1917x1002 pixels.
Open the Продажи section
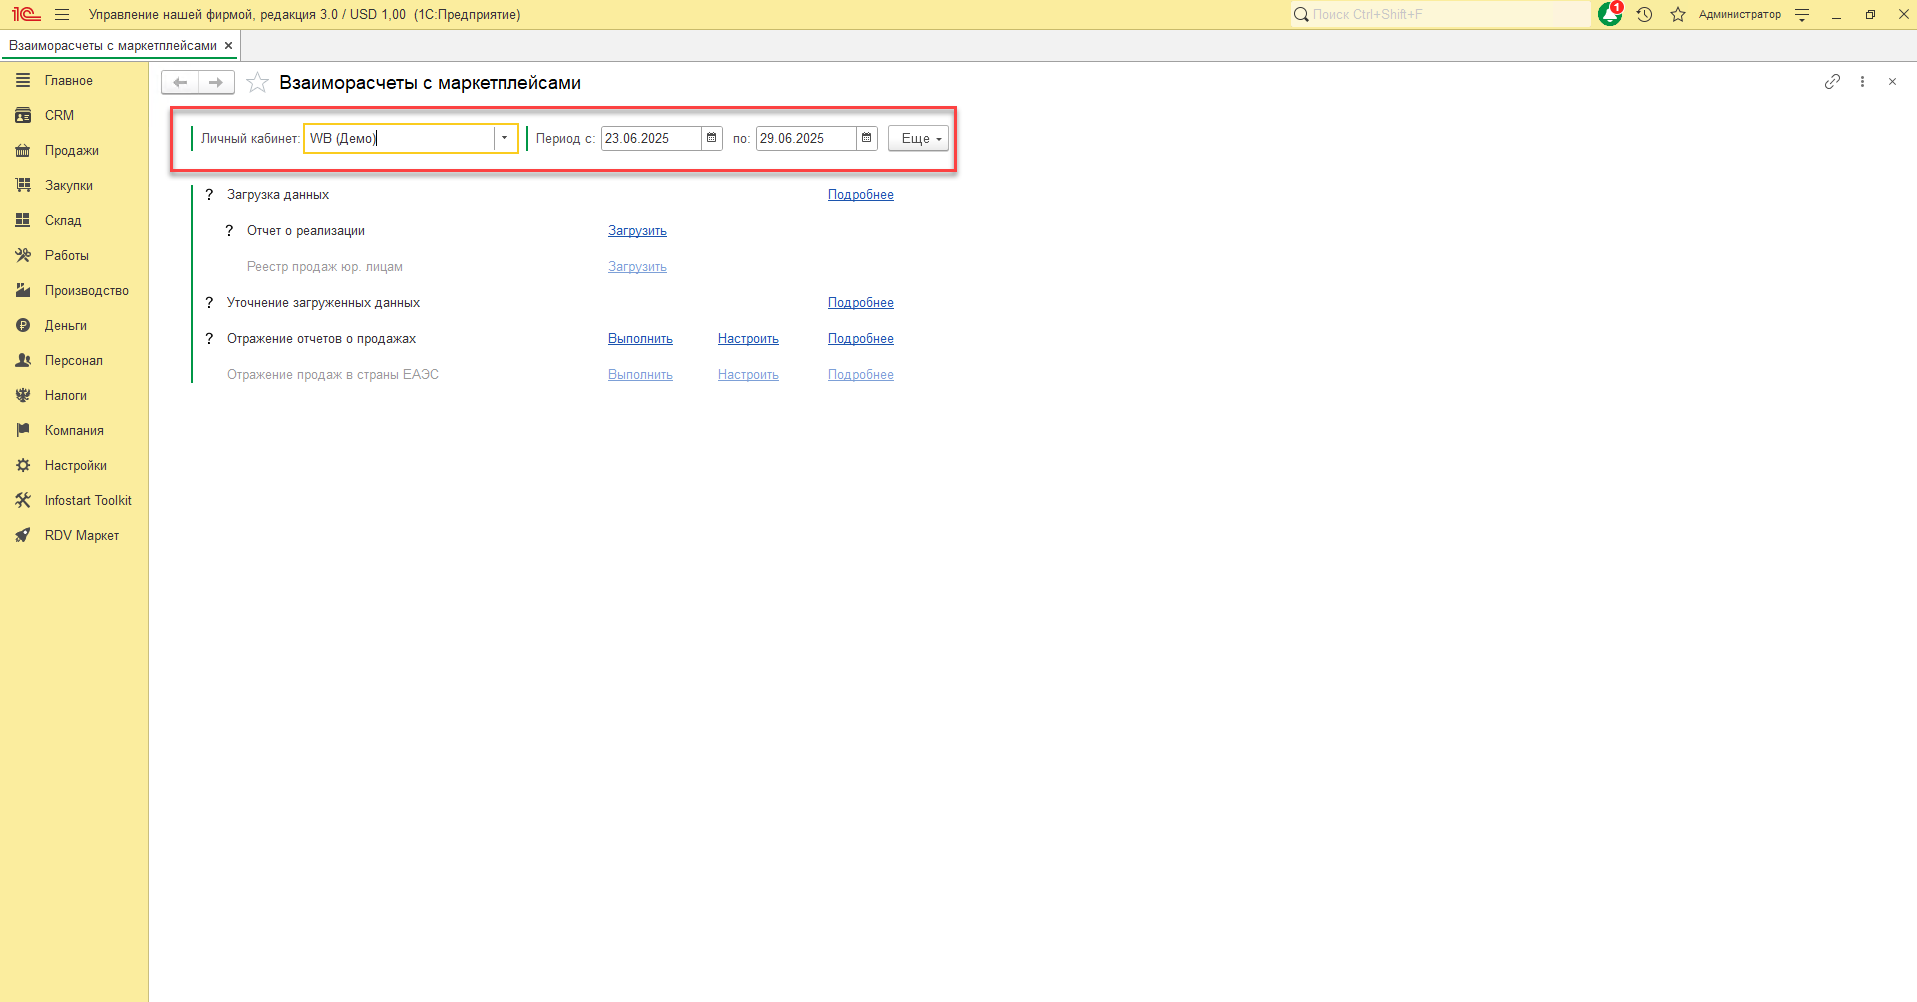(74, 151)
